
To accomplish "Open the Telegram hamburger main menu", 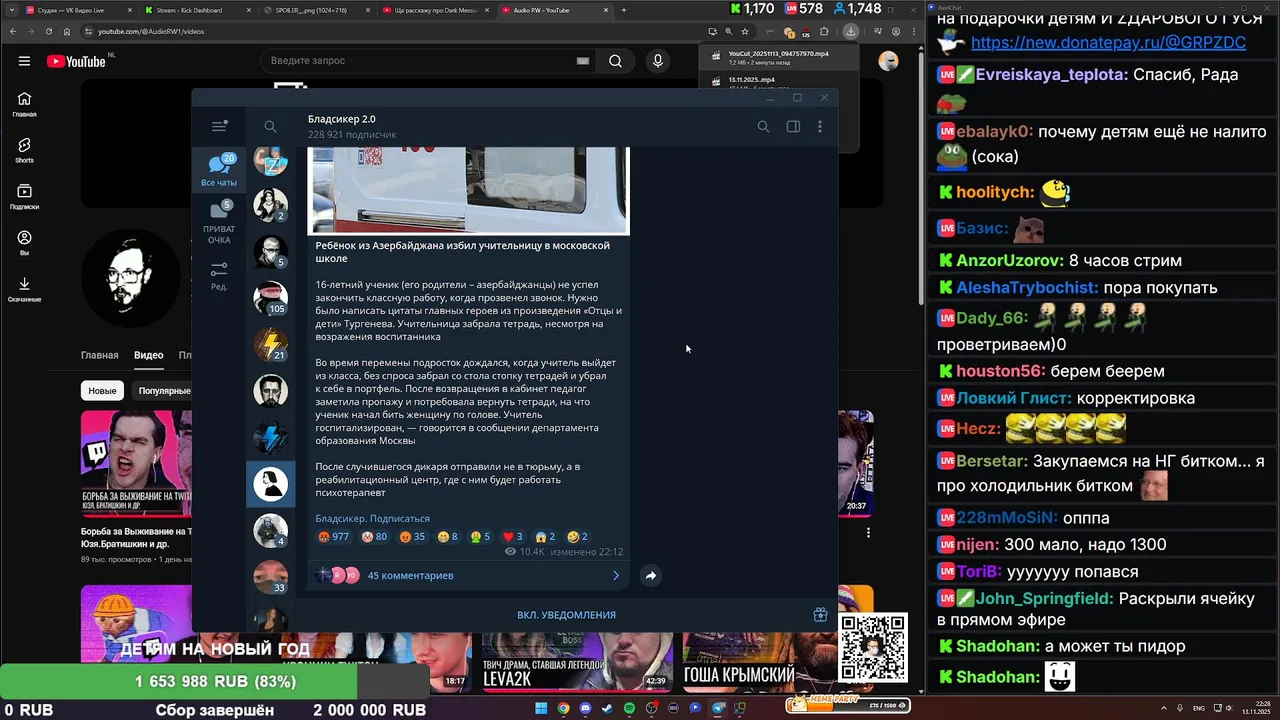I will (219, 126).
